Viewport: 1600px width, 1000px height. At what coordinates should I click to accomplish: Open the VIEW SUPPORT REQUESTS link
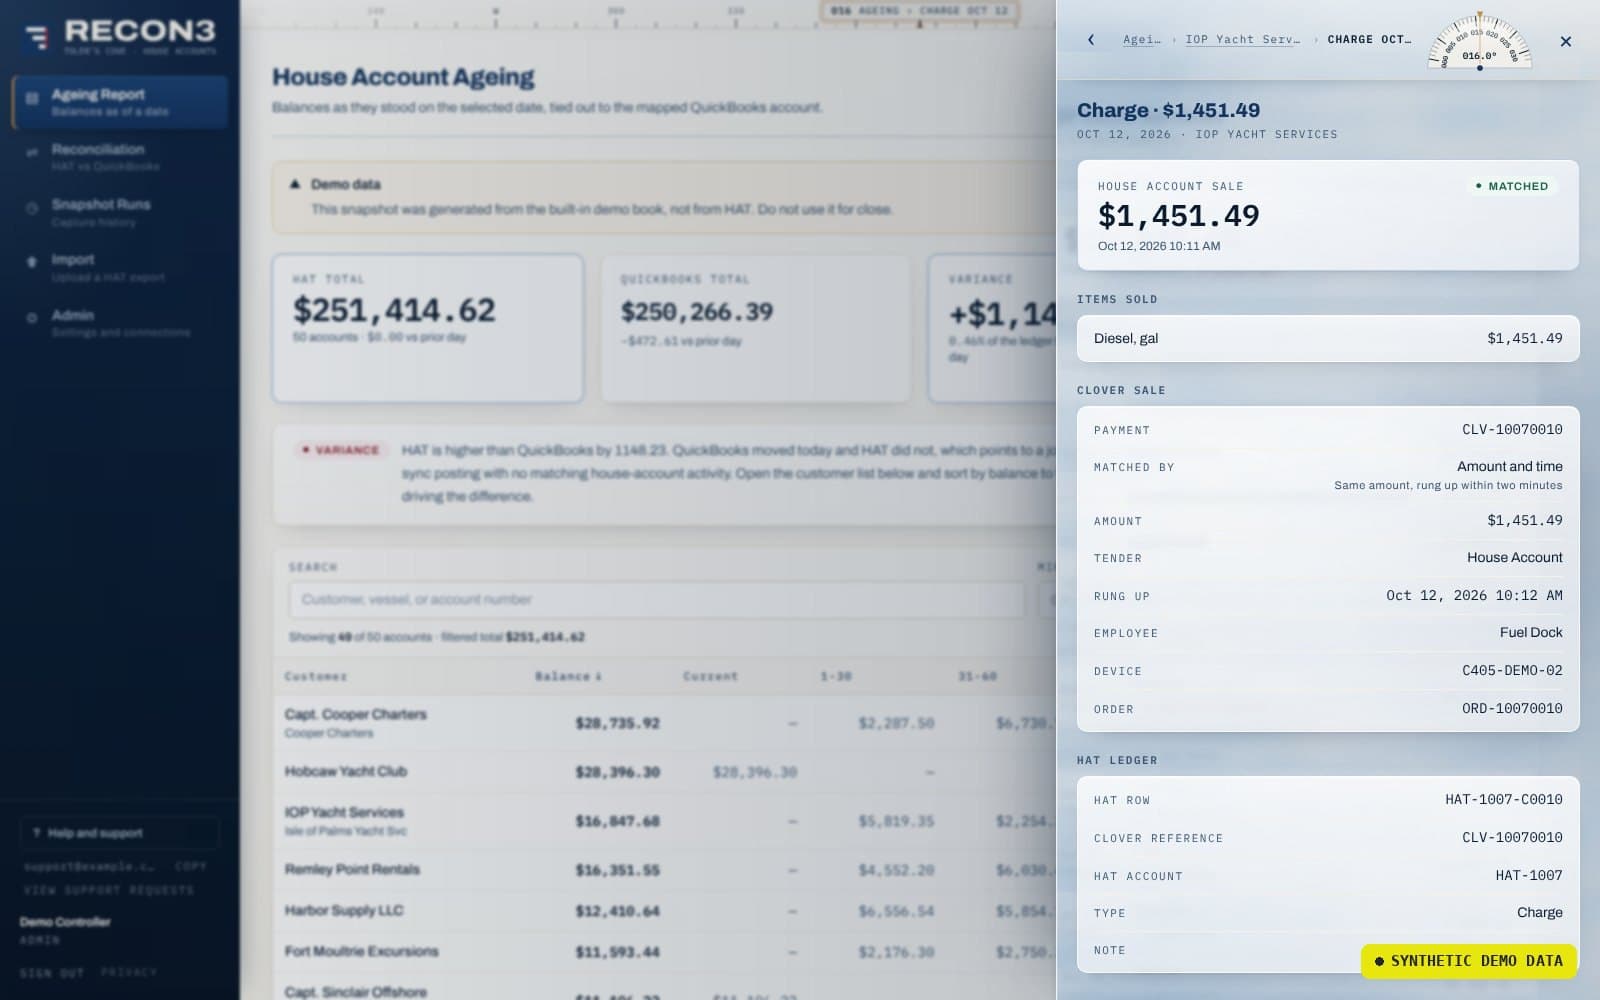(109, 890)
